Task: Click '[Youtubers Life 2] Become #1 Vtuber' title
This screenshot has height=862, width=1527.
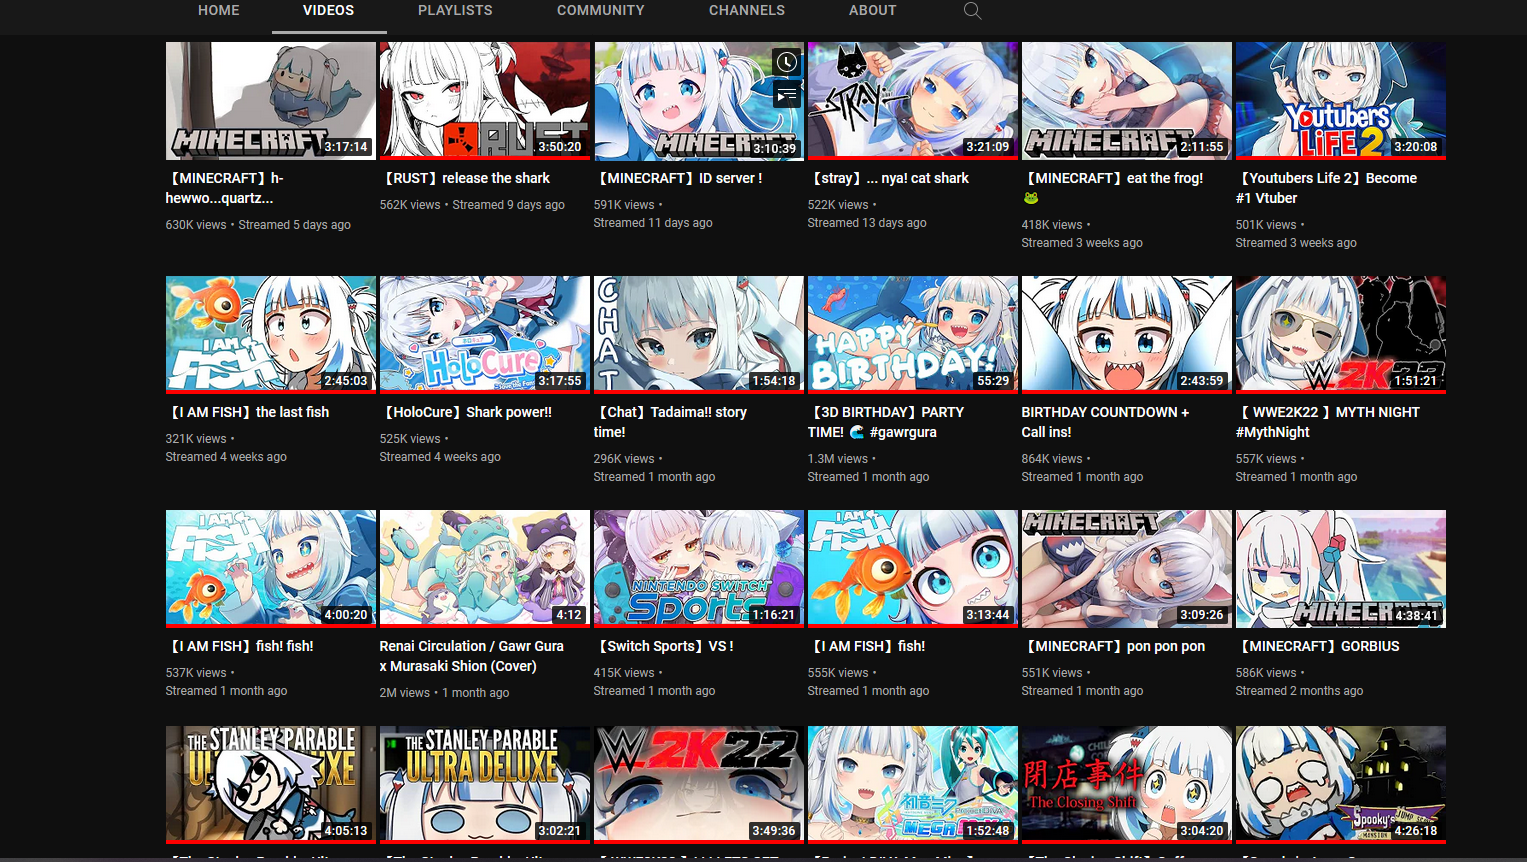Action: 1326,188
